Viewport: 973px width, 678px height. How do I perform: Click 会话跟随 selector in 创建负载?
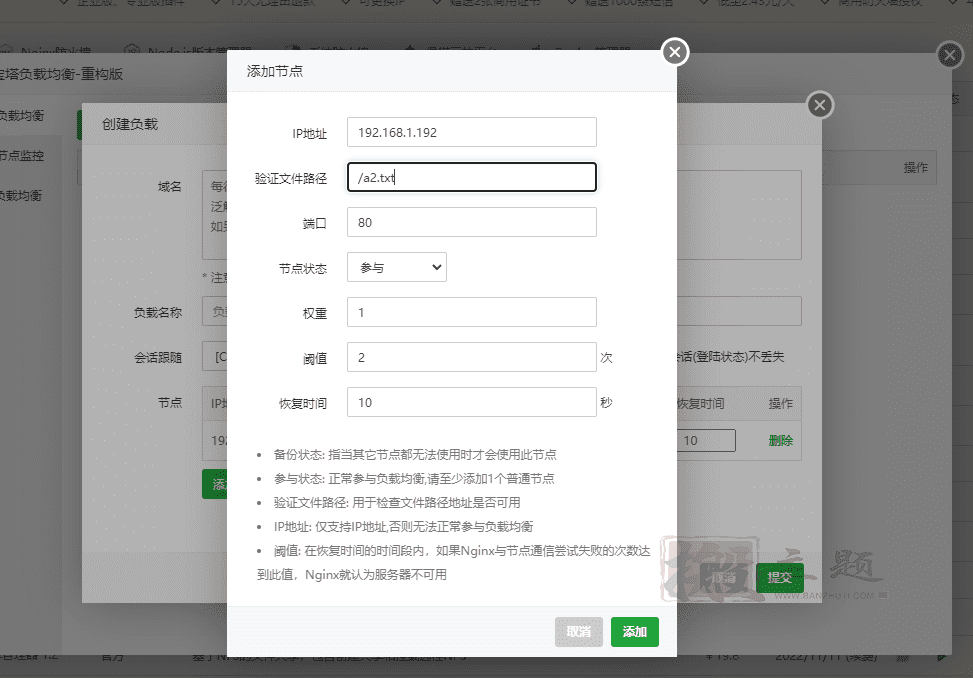pos(214,357)
